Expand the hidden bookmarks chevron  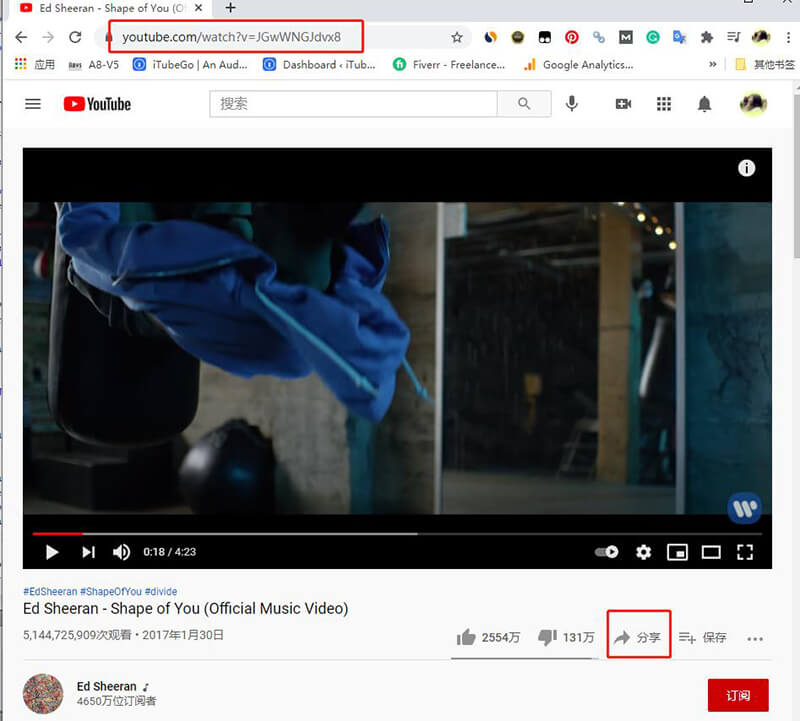[x=713, y=64]
